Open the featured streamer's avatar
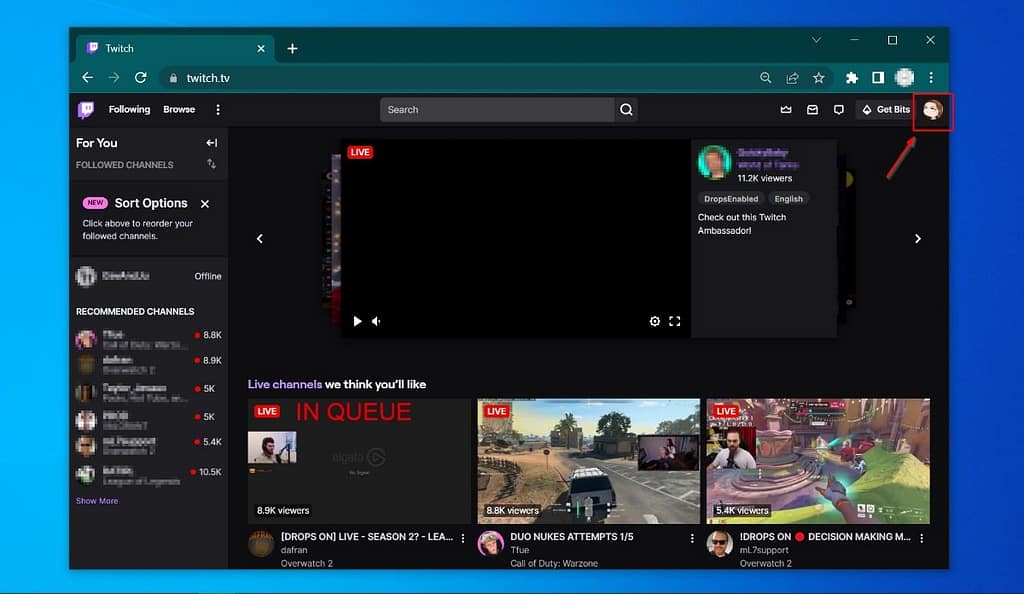The image size is (1024, 594). point(714,163)
